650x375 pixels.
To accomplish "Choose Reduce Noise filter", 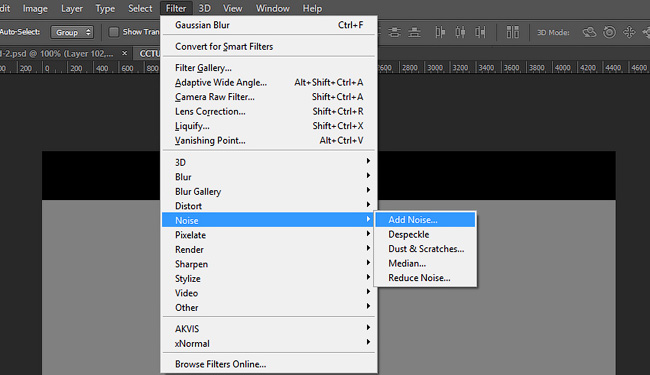I will pyautogui.click(x=425, y=278).
